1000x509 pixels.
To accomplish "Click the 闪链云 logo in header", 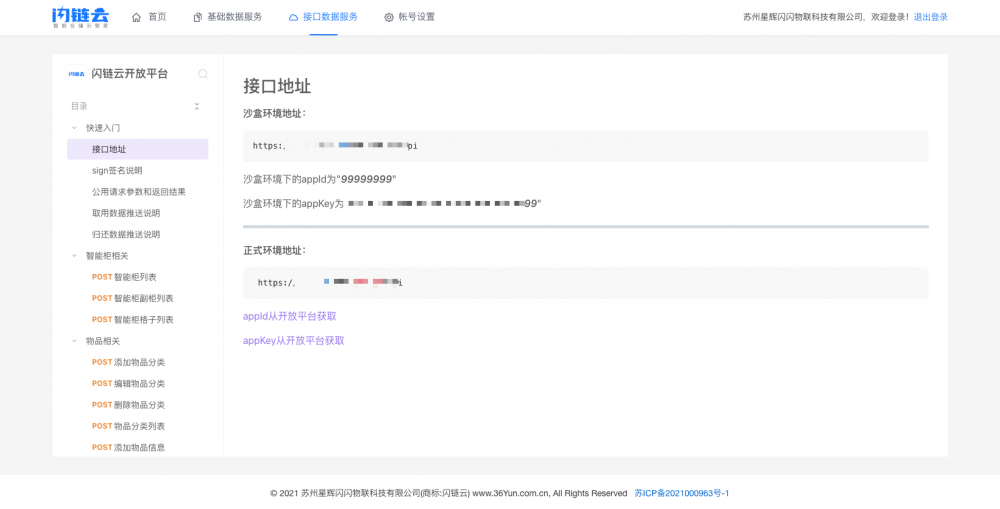I will tap(80, 17).
